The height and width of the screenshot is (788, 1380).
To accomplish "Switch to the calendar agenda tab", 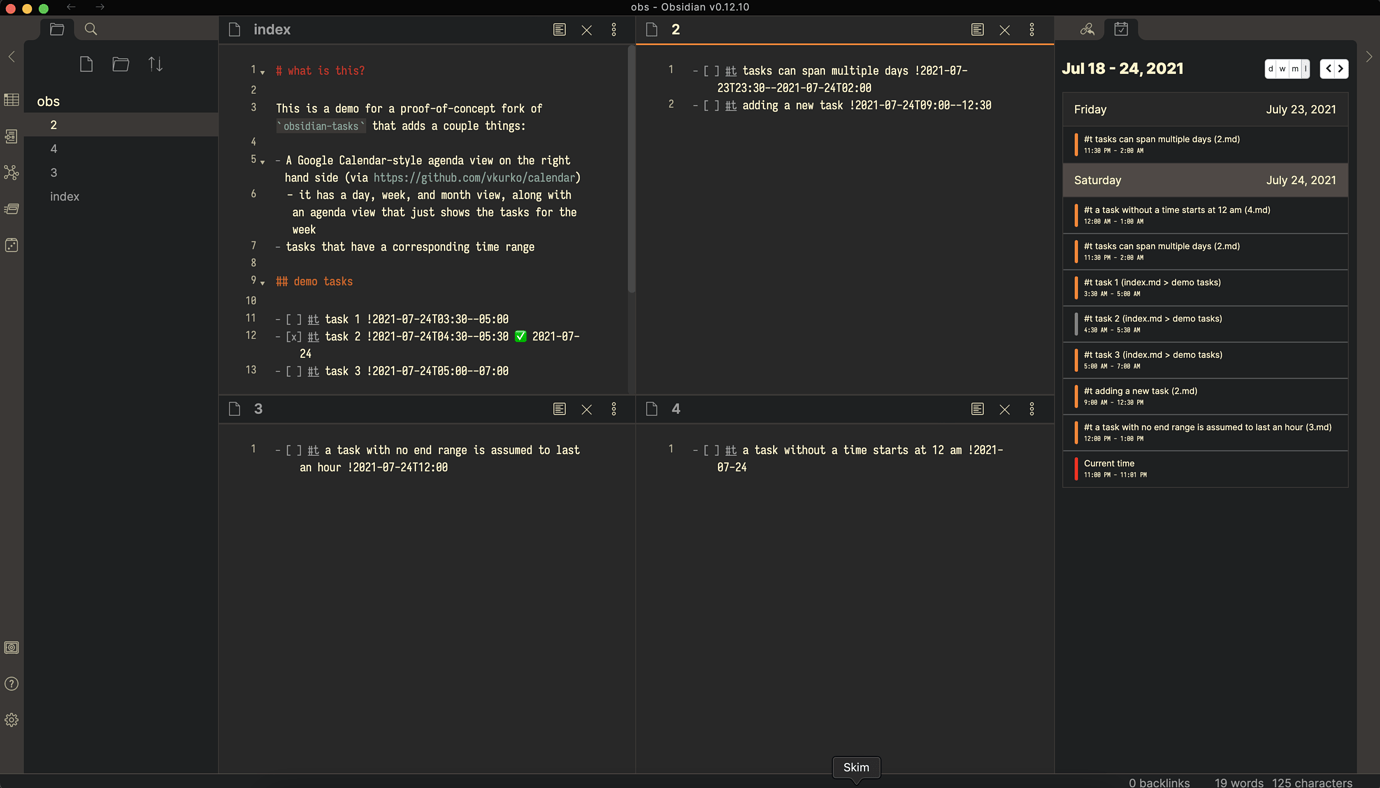I will (x=1120, y=29).
